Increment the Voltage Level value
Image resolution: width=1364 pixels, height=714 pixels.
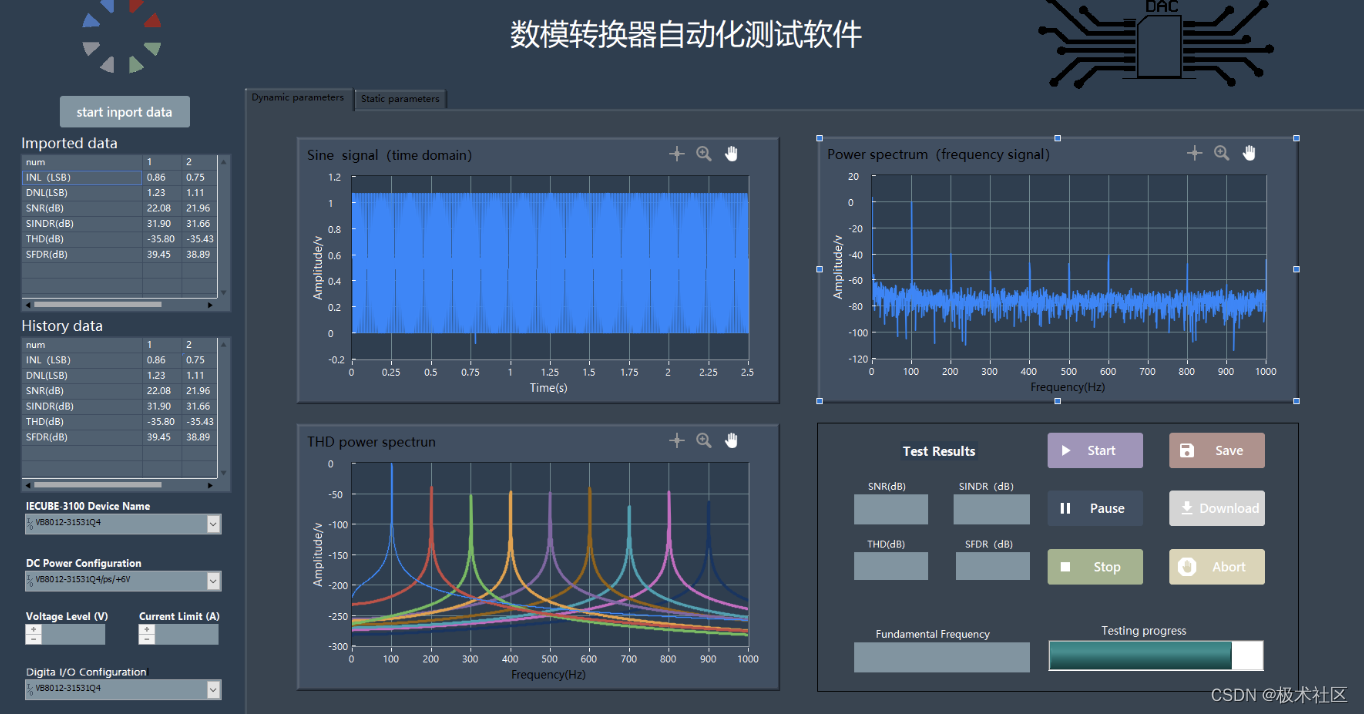pos(33,629)
